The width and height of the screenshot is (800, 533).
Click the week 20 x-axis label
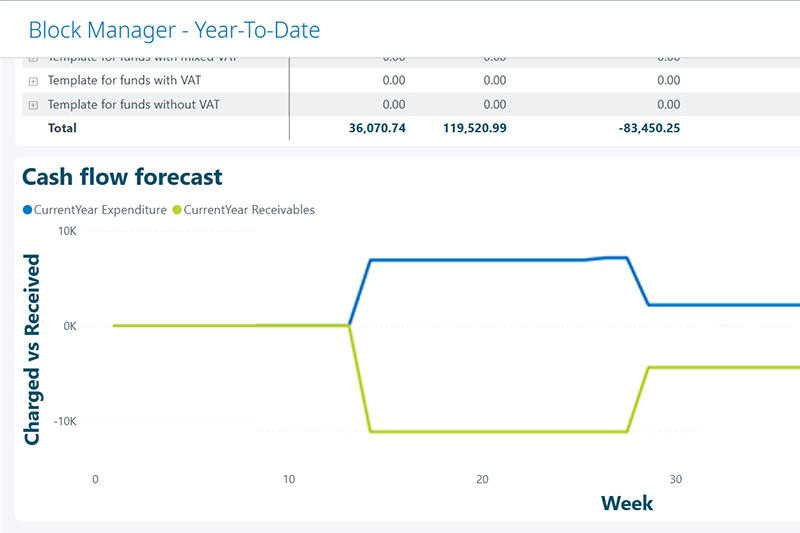pos(482,479)
